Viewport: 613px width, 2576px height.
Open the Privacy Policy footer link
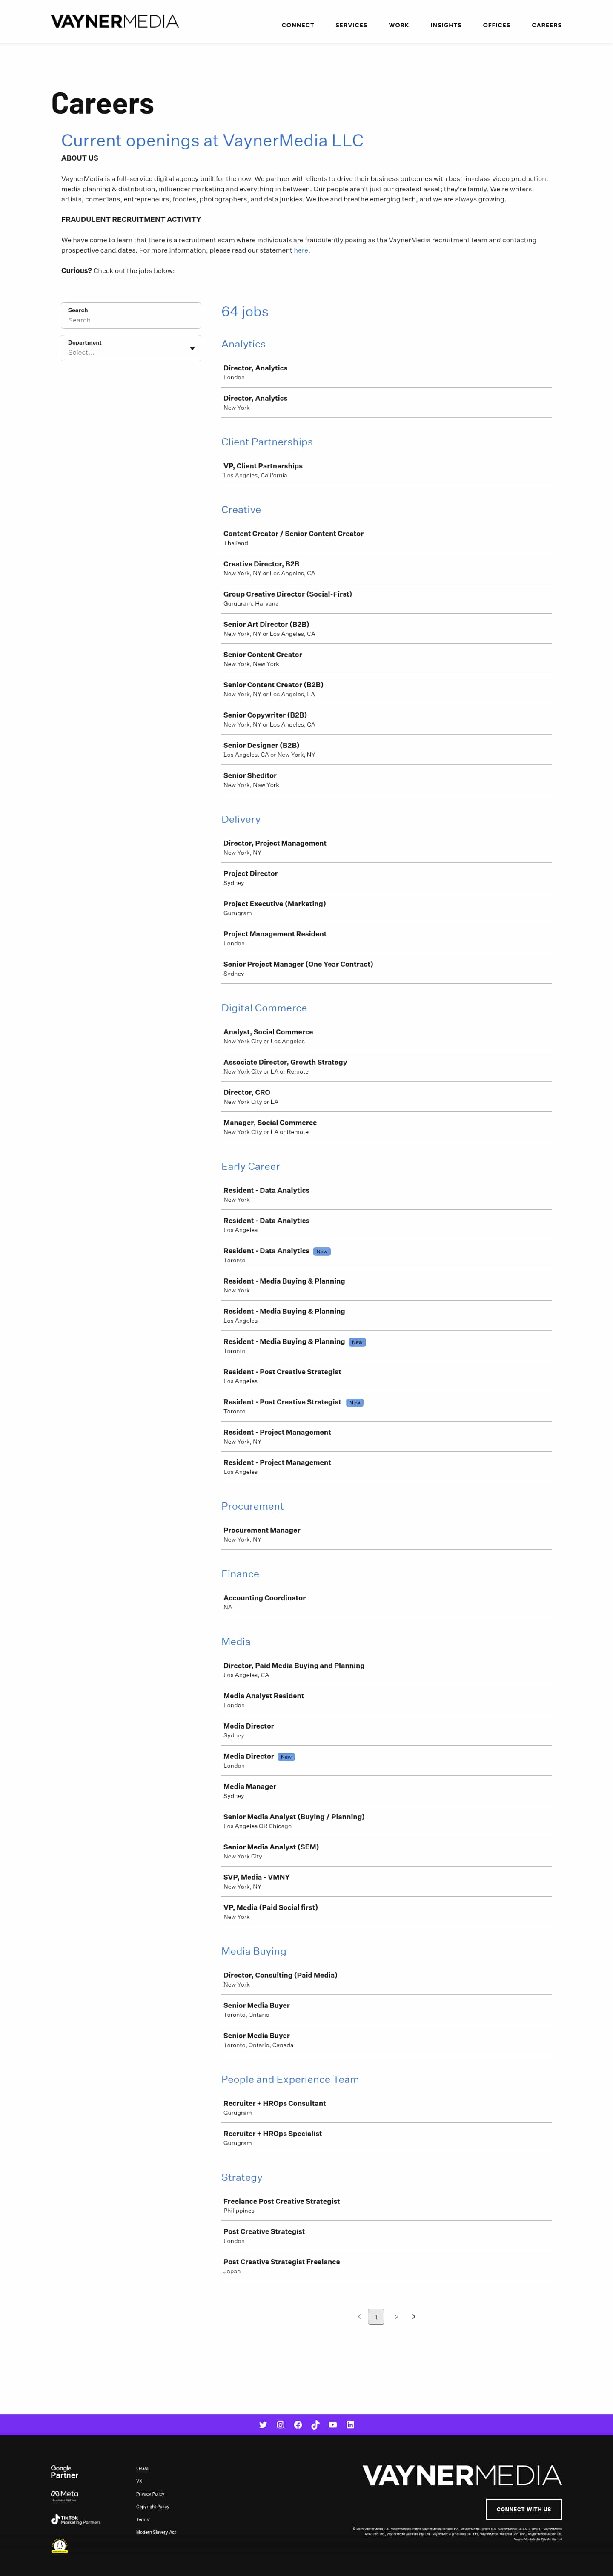[150, 2493]
